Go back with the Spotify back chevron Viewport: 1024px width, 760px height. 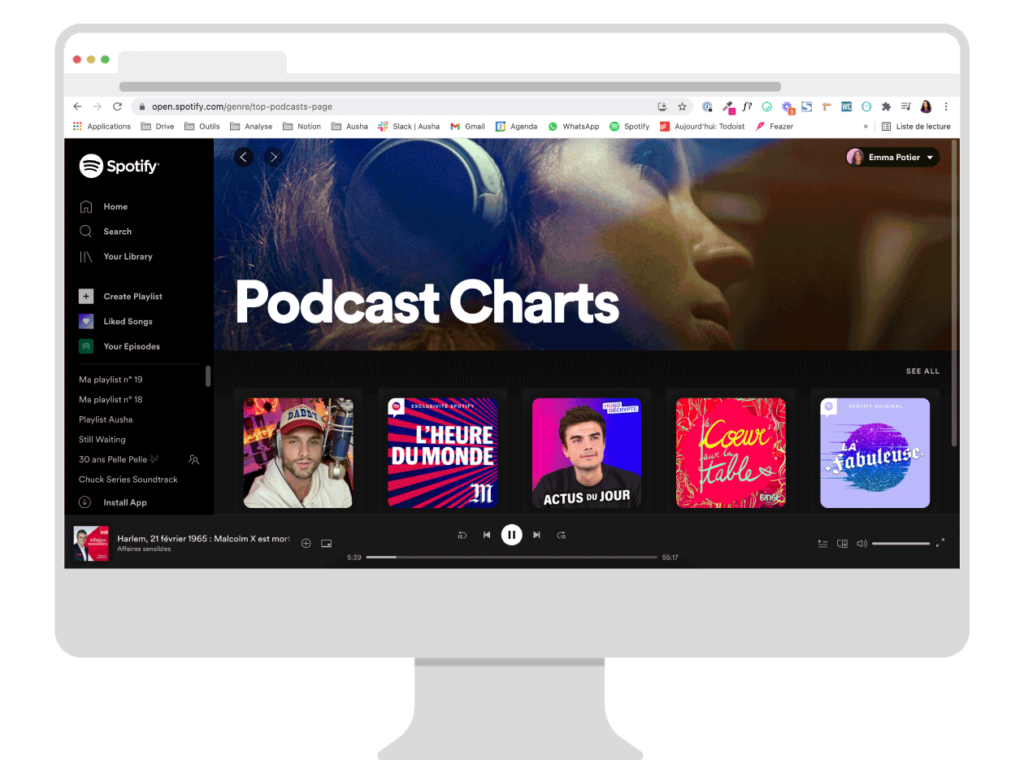[x=244, y=157]
